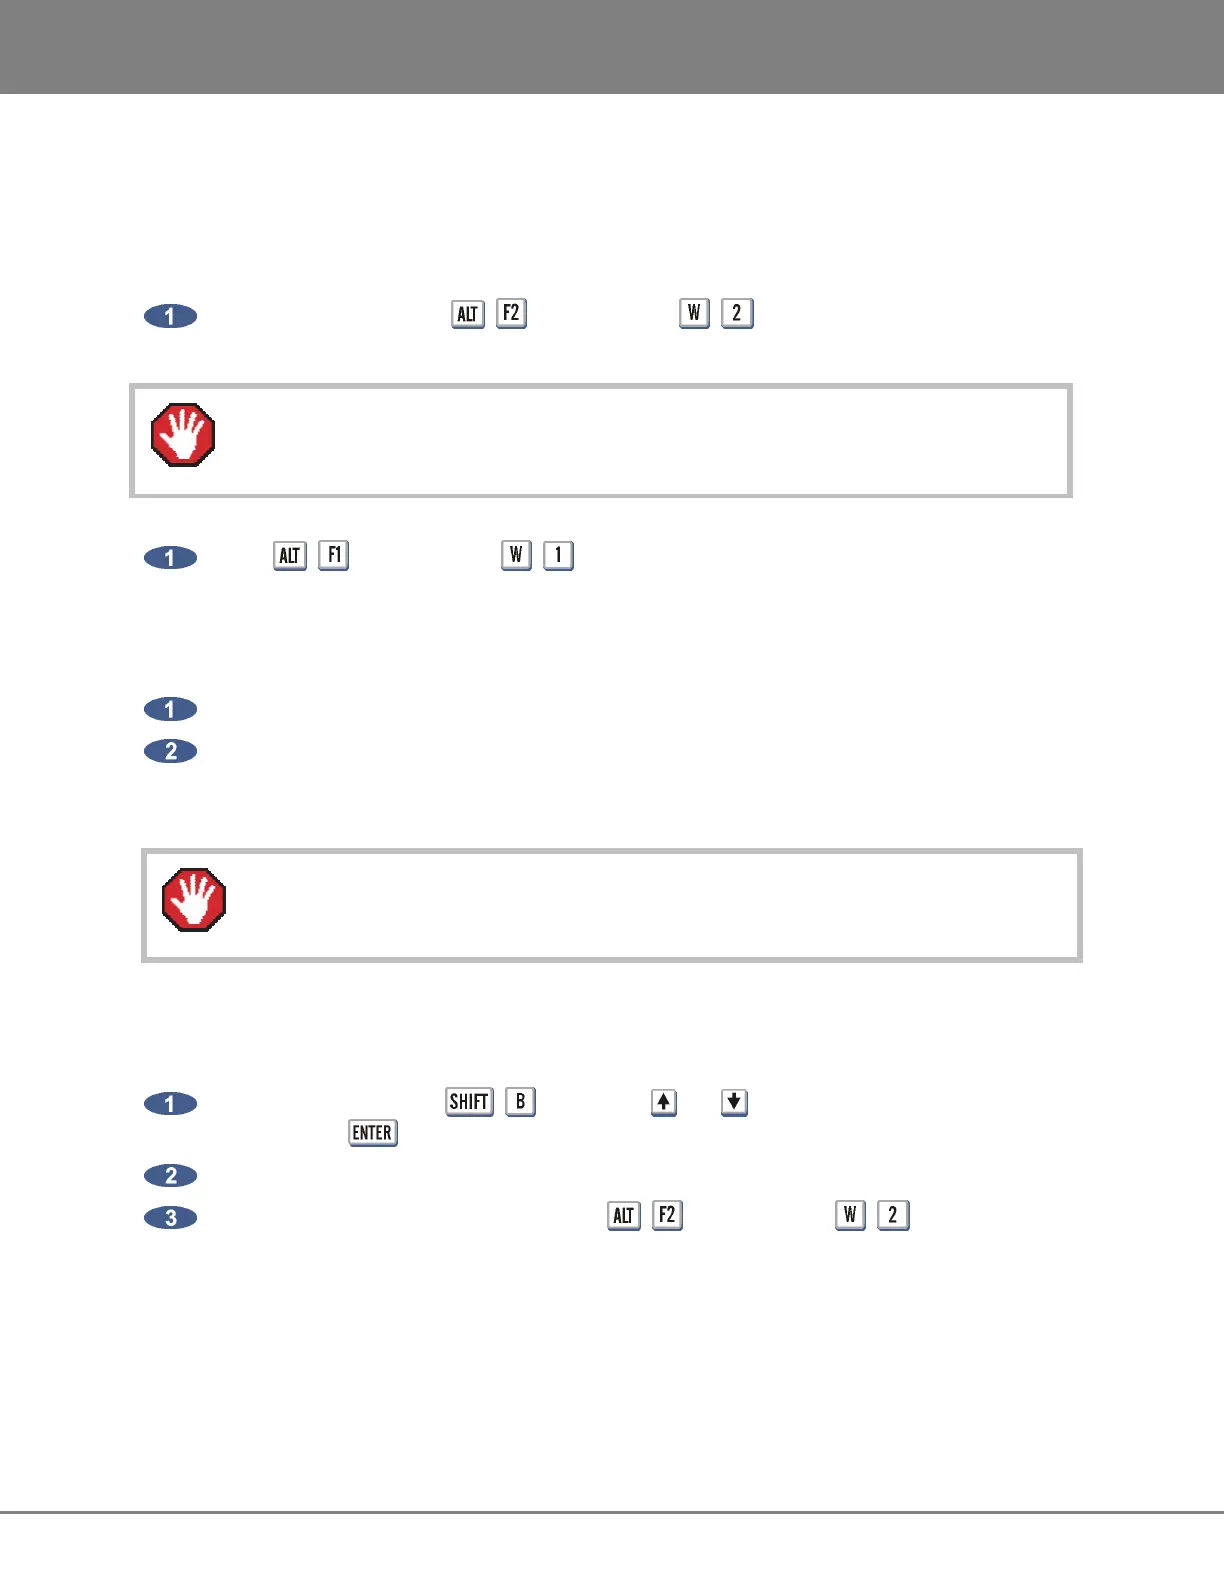This screenshot has width=1224, height=1584.
Task: Click the F1 keycap icon
Action: (x=333, y=555)
